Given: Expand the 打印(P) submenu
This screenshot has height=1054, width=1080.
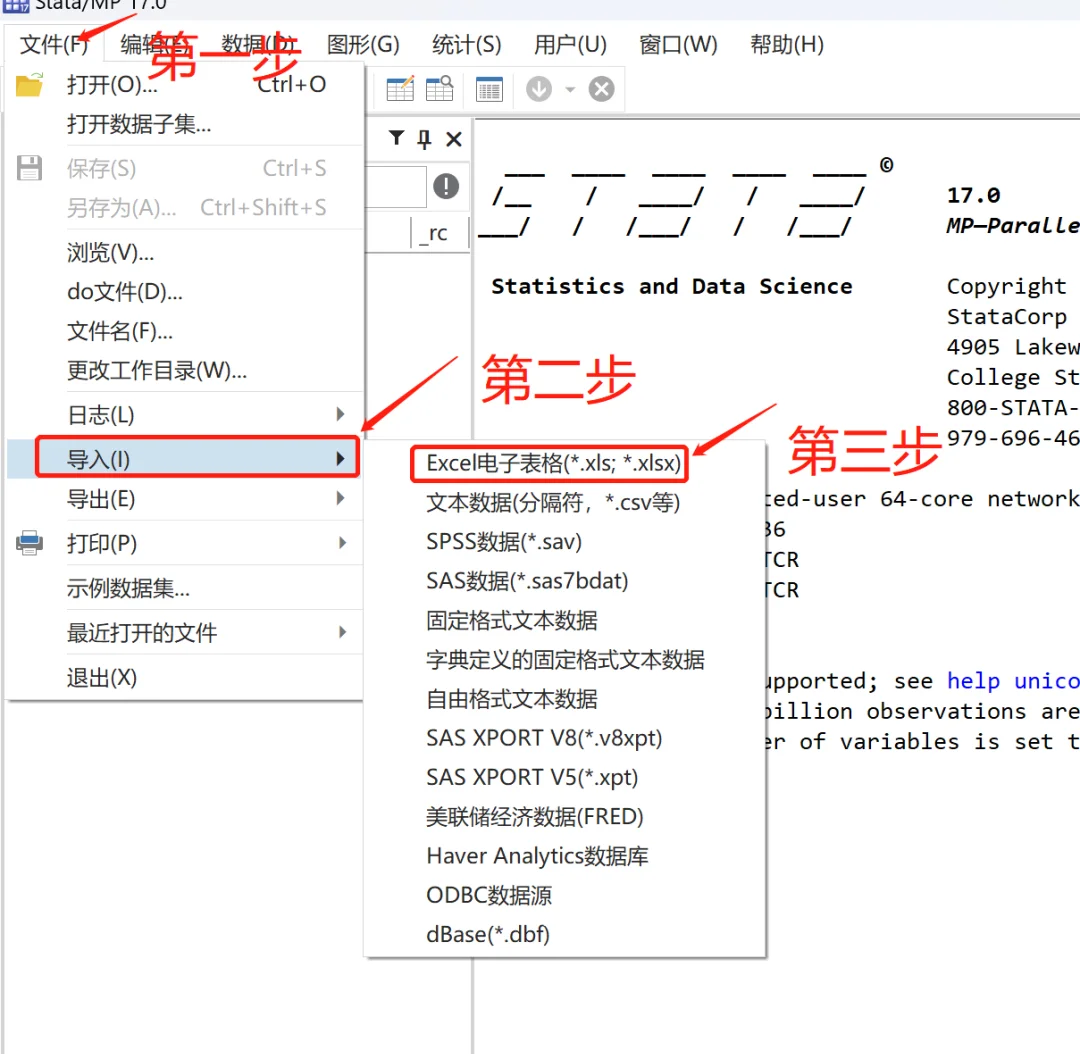Looking at the screenshot, I should (185, 544).
